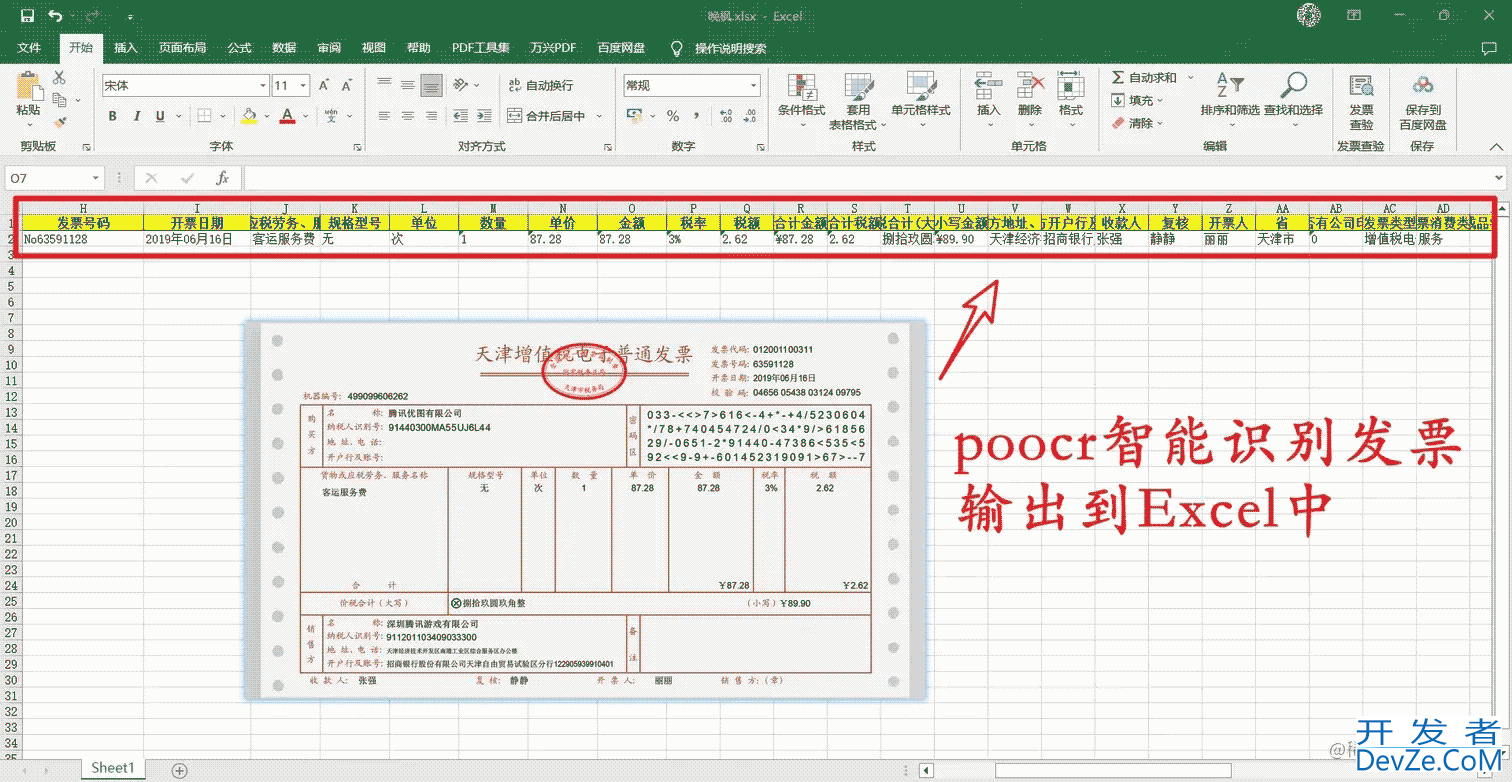Expand the Merge & Center (合并后居中) dropdown arrow
Image resolution: width=1512 pixels, height=782 pixels.
click(x=599, y=116)
